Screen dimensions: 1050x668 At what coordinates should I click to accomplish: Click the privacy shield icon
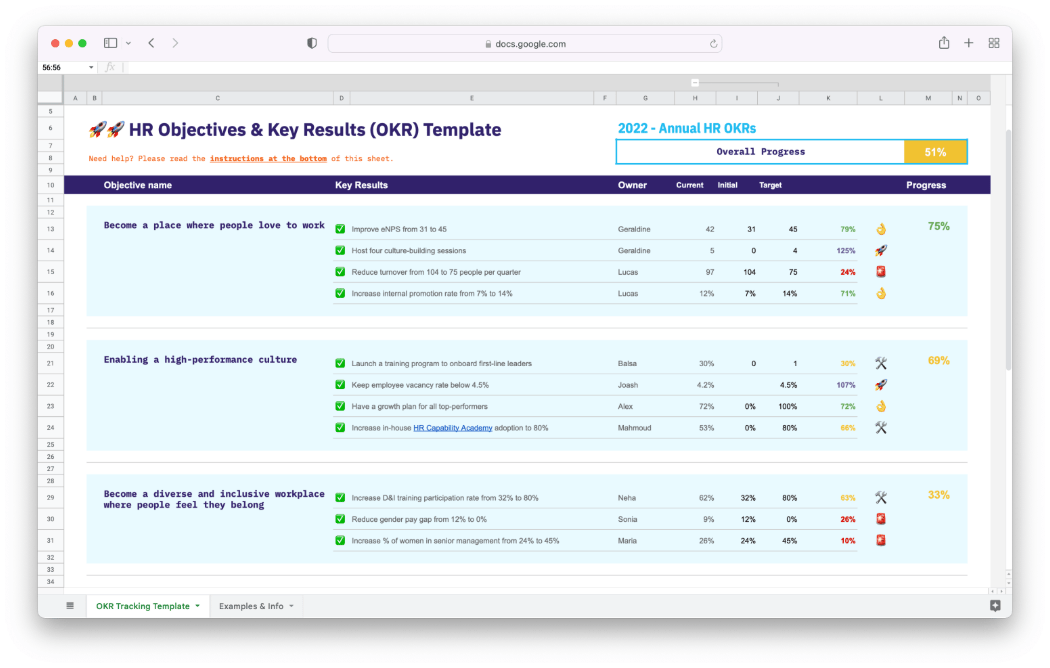[x=312, y=43]
